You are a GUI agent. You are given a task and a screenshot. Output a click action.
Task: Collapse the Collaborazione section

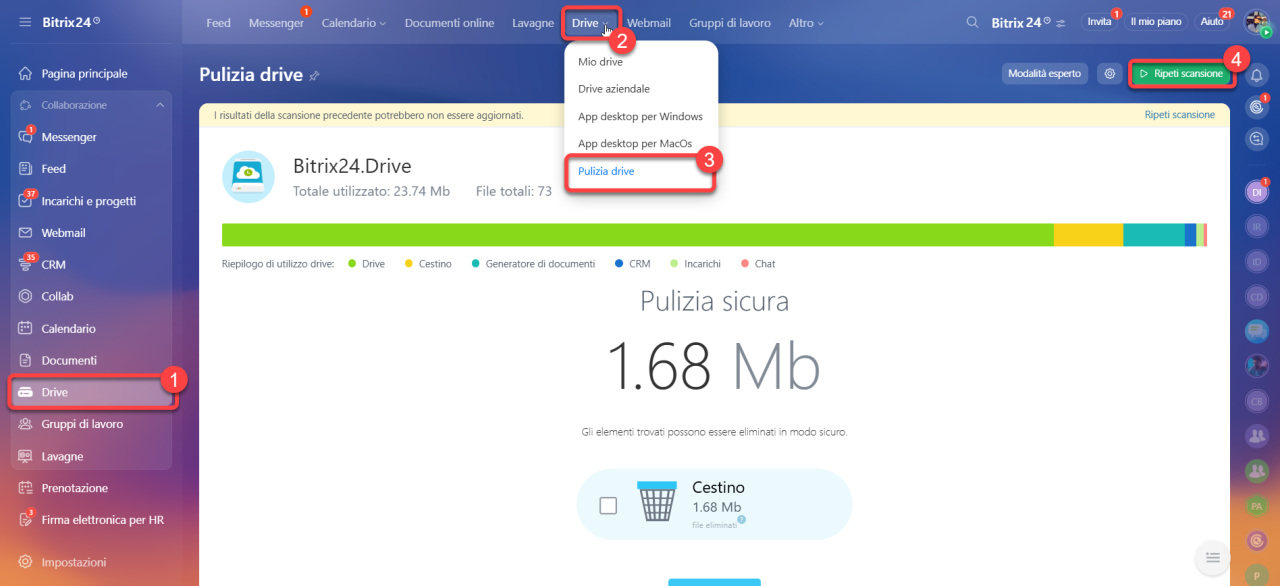(160, 105)
